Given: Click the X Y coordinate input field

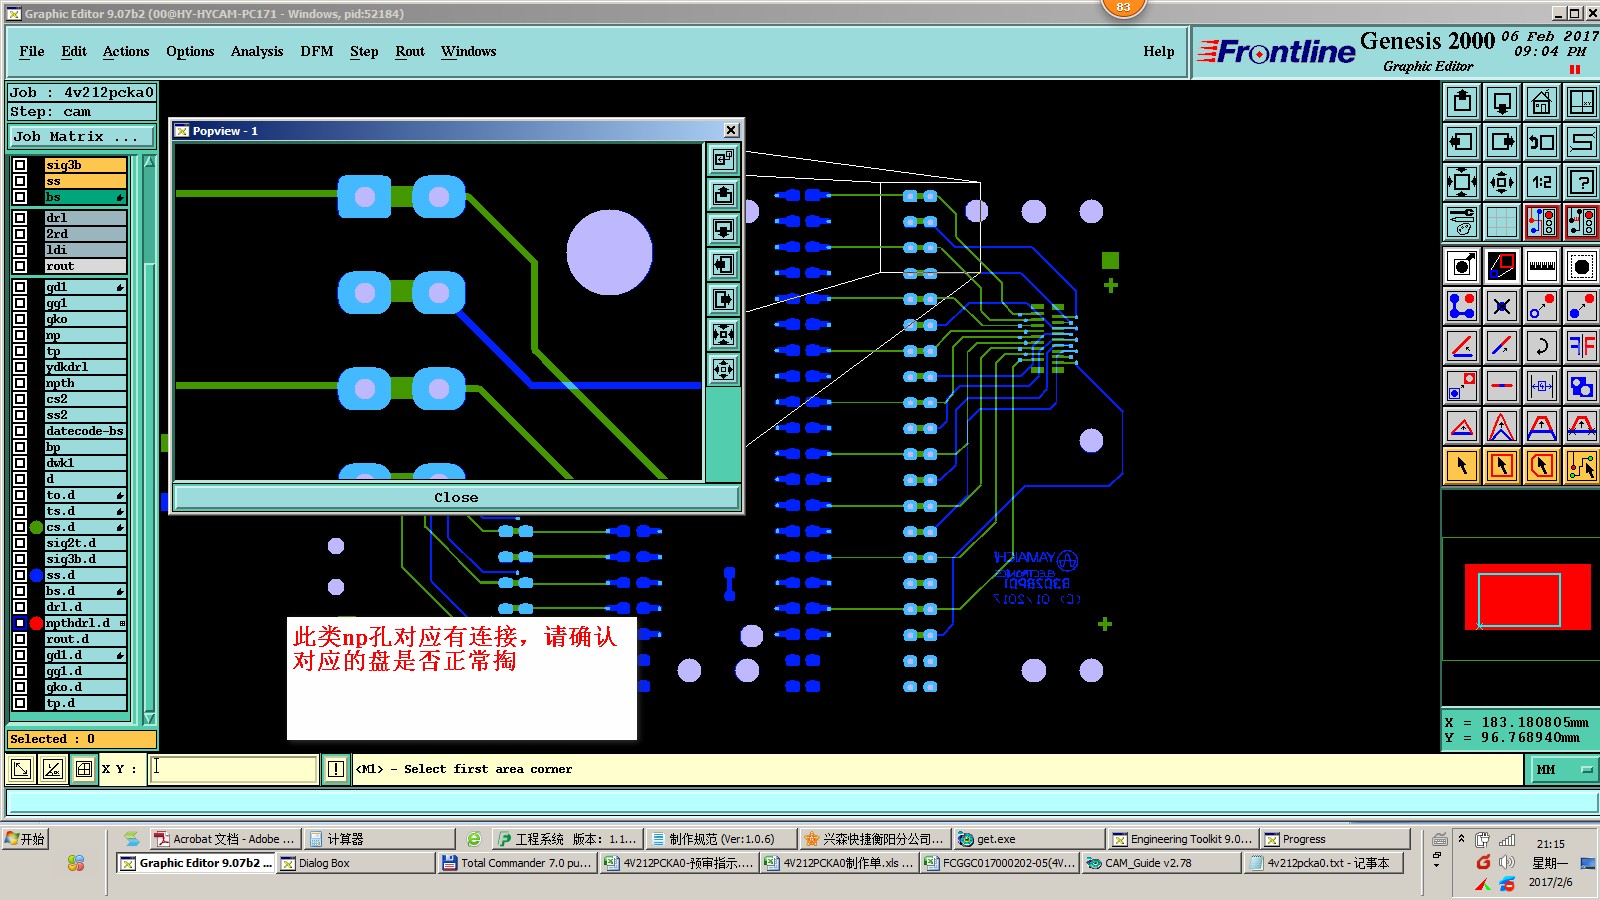Looking at the screenshot, I should 233,769.
